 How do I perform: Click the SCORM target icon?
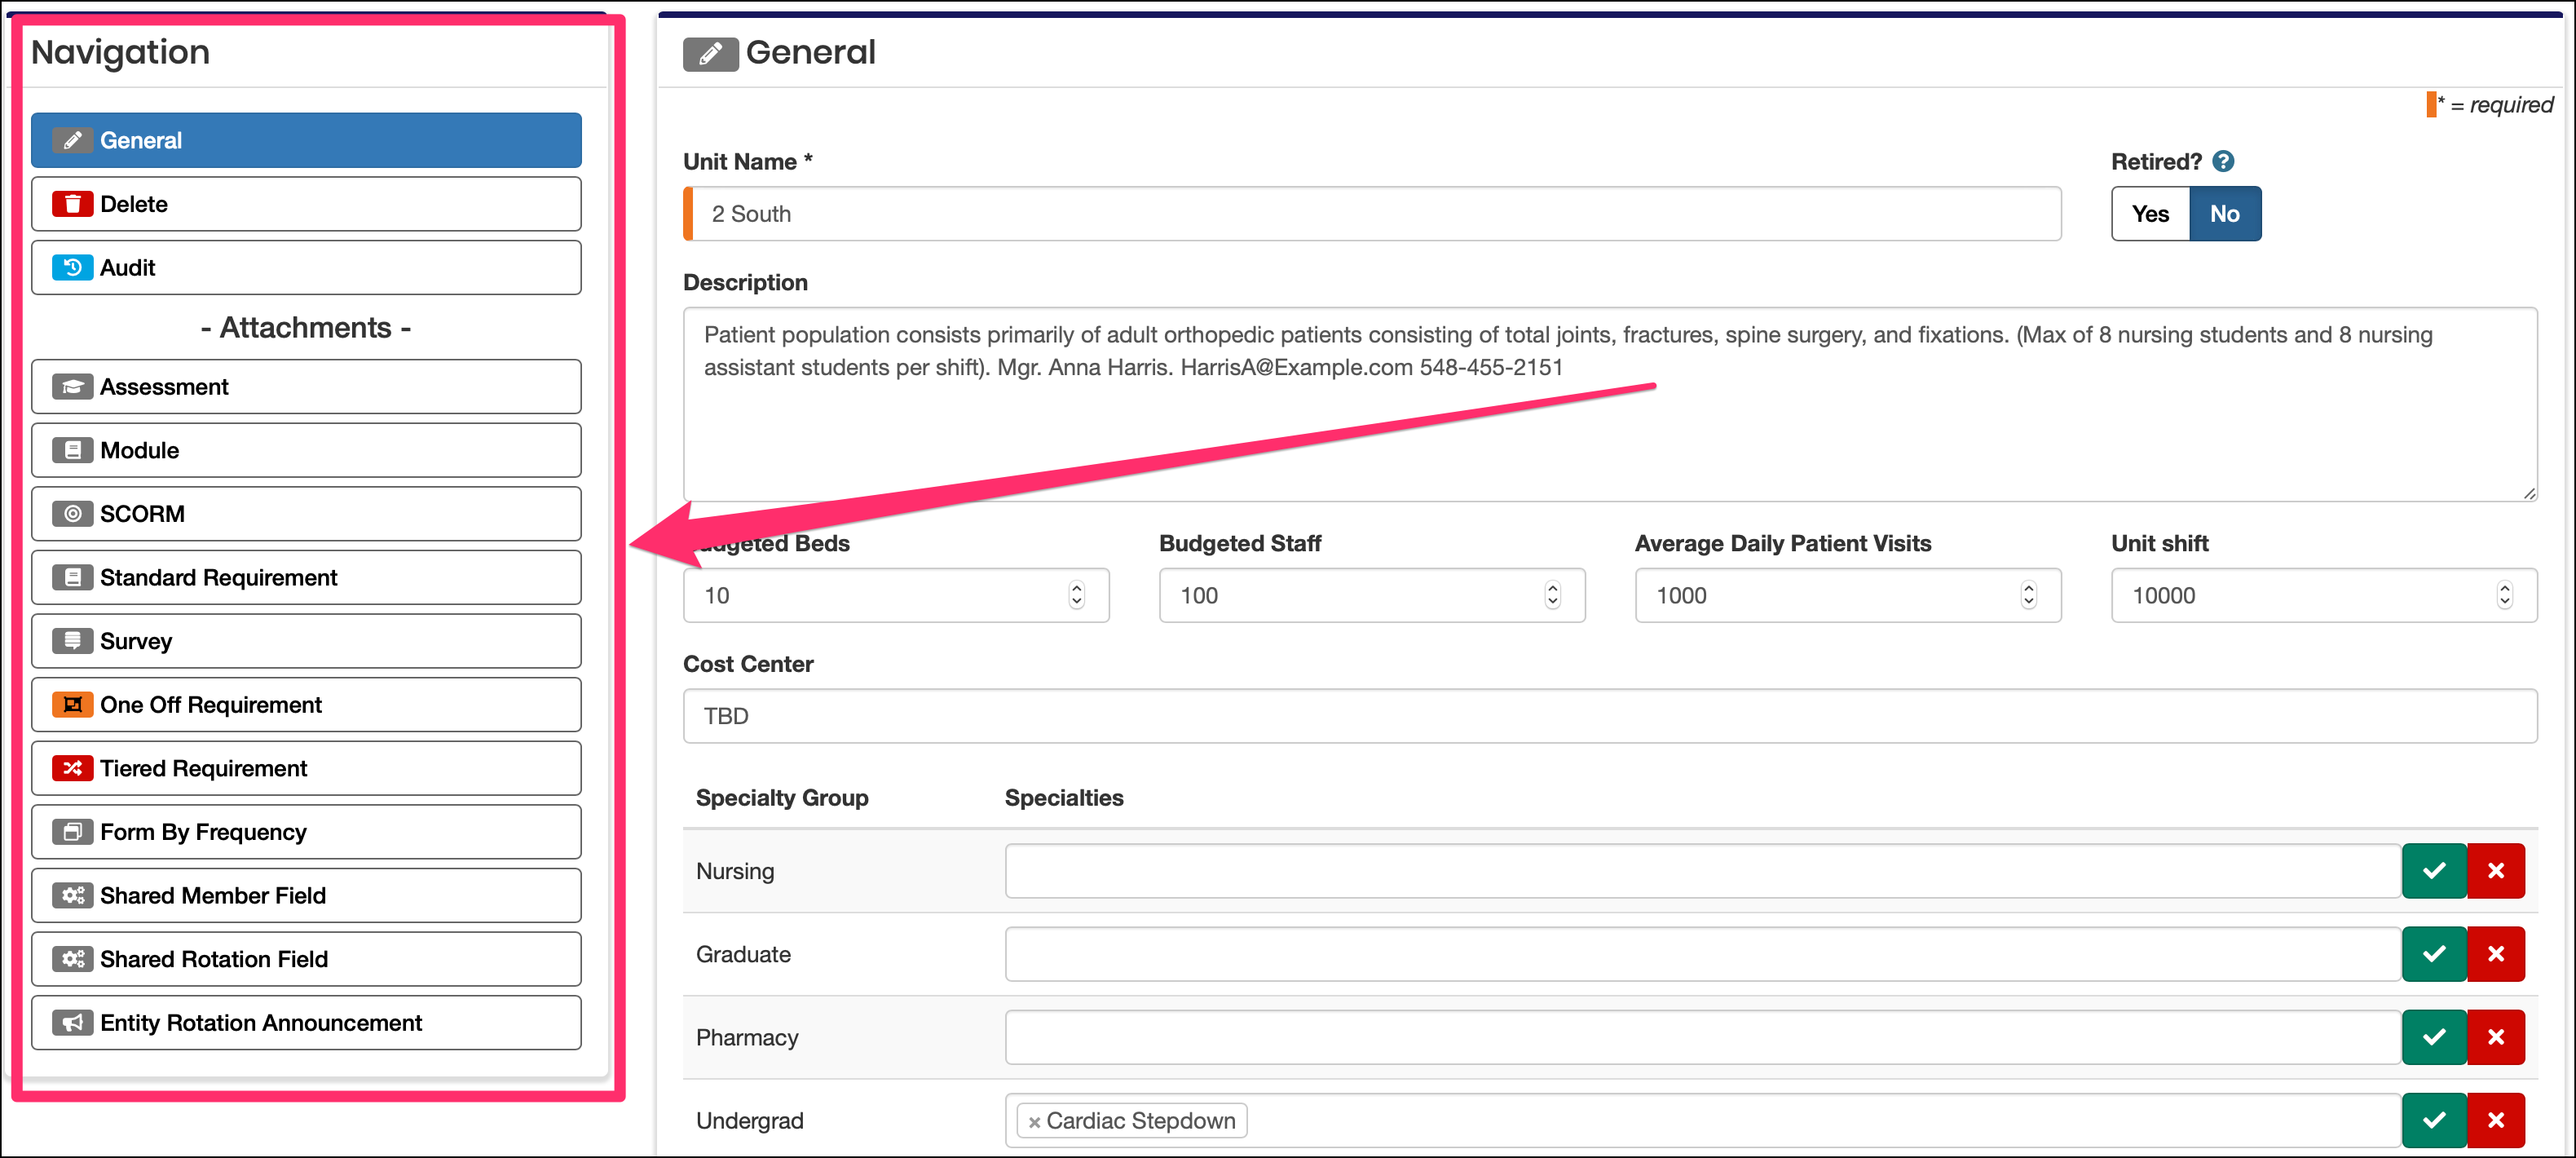(72, 514)
